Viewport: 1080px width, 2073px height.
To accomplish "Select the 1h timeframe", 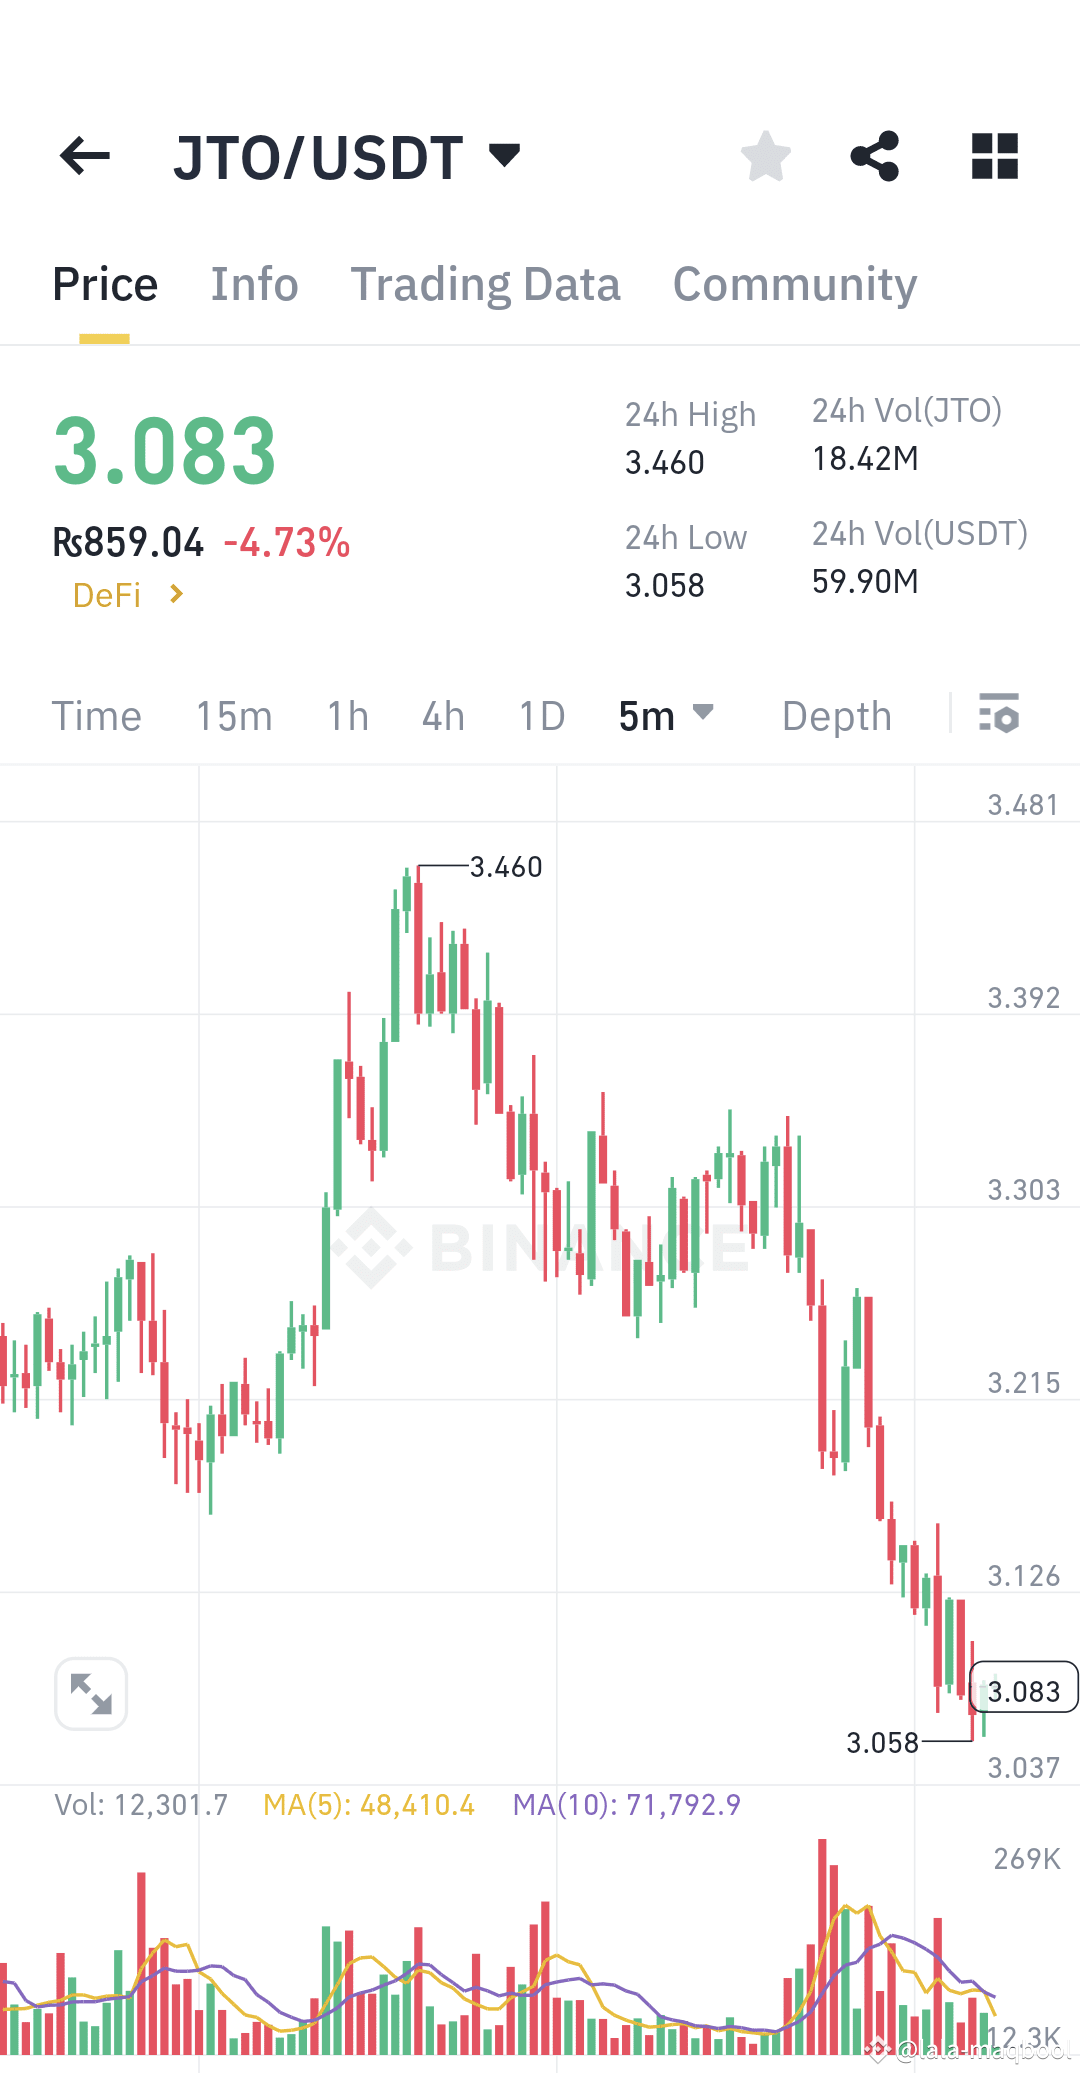I will pyautogui.click(x=346, y=715).
